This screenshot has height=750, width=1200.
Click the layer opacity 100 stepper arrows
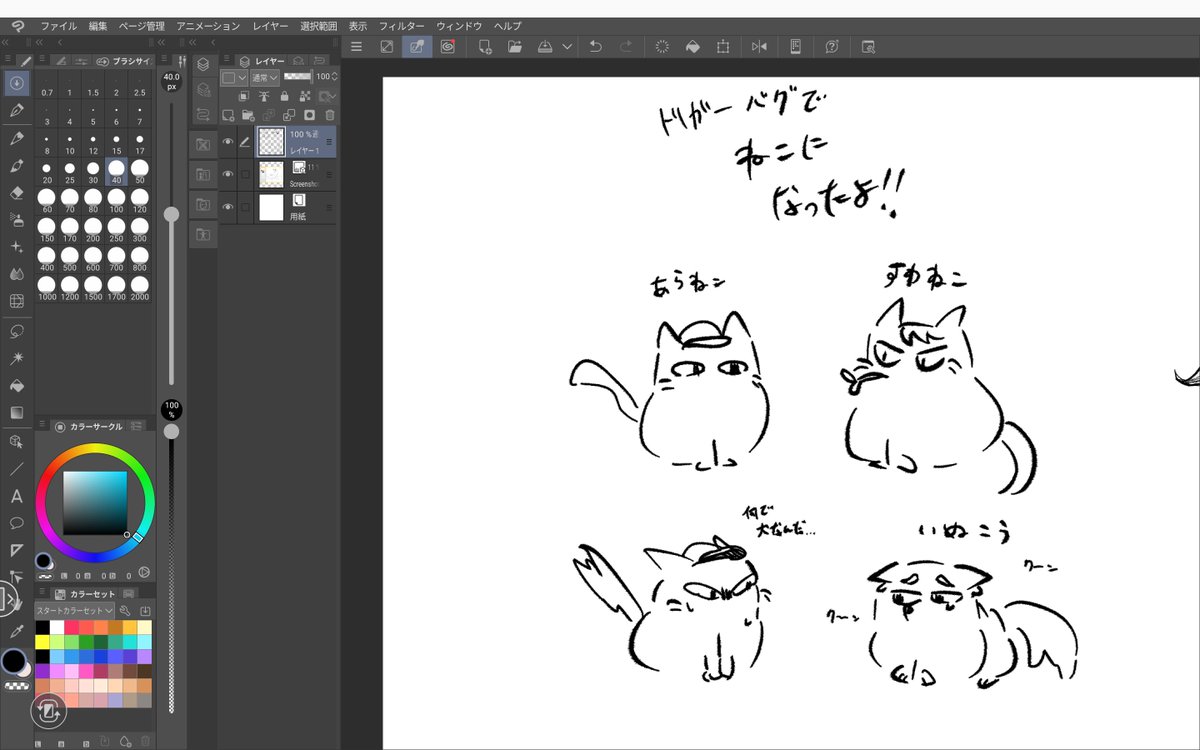[x=336, y=77]
